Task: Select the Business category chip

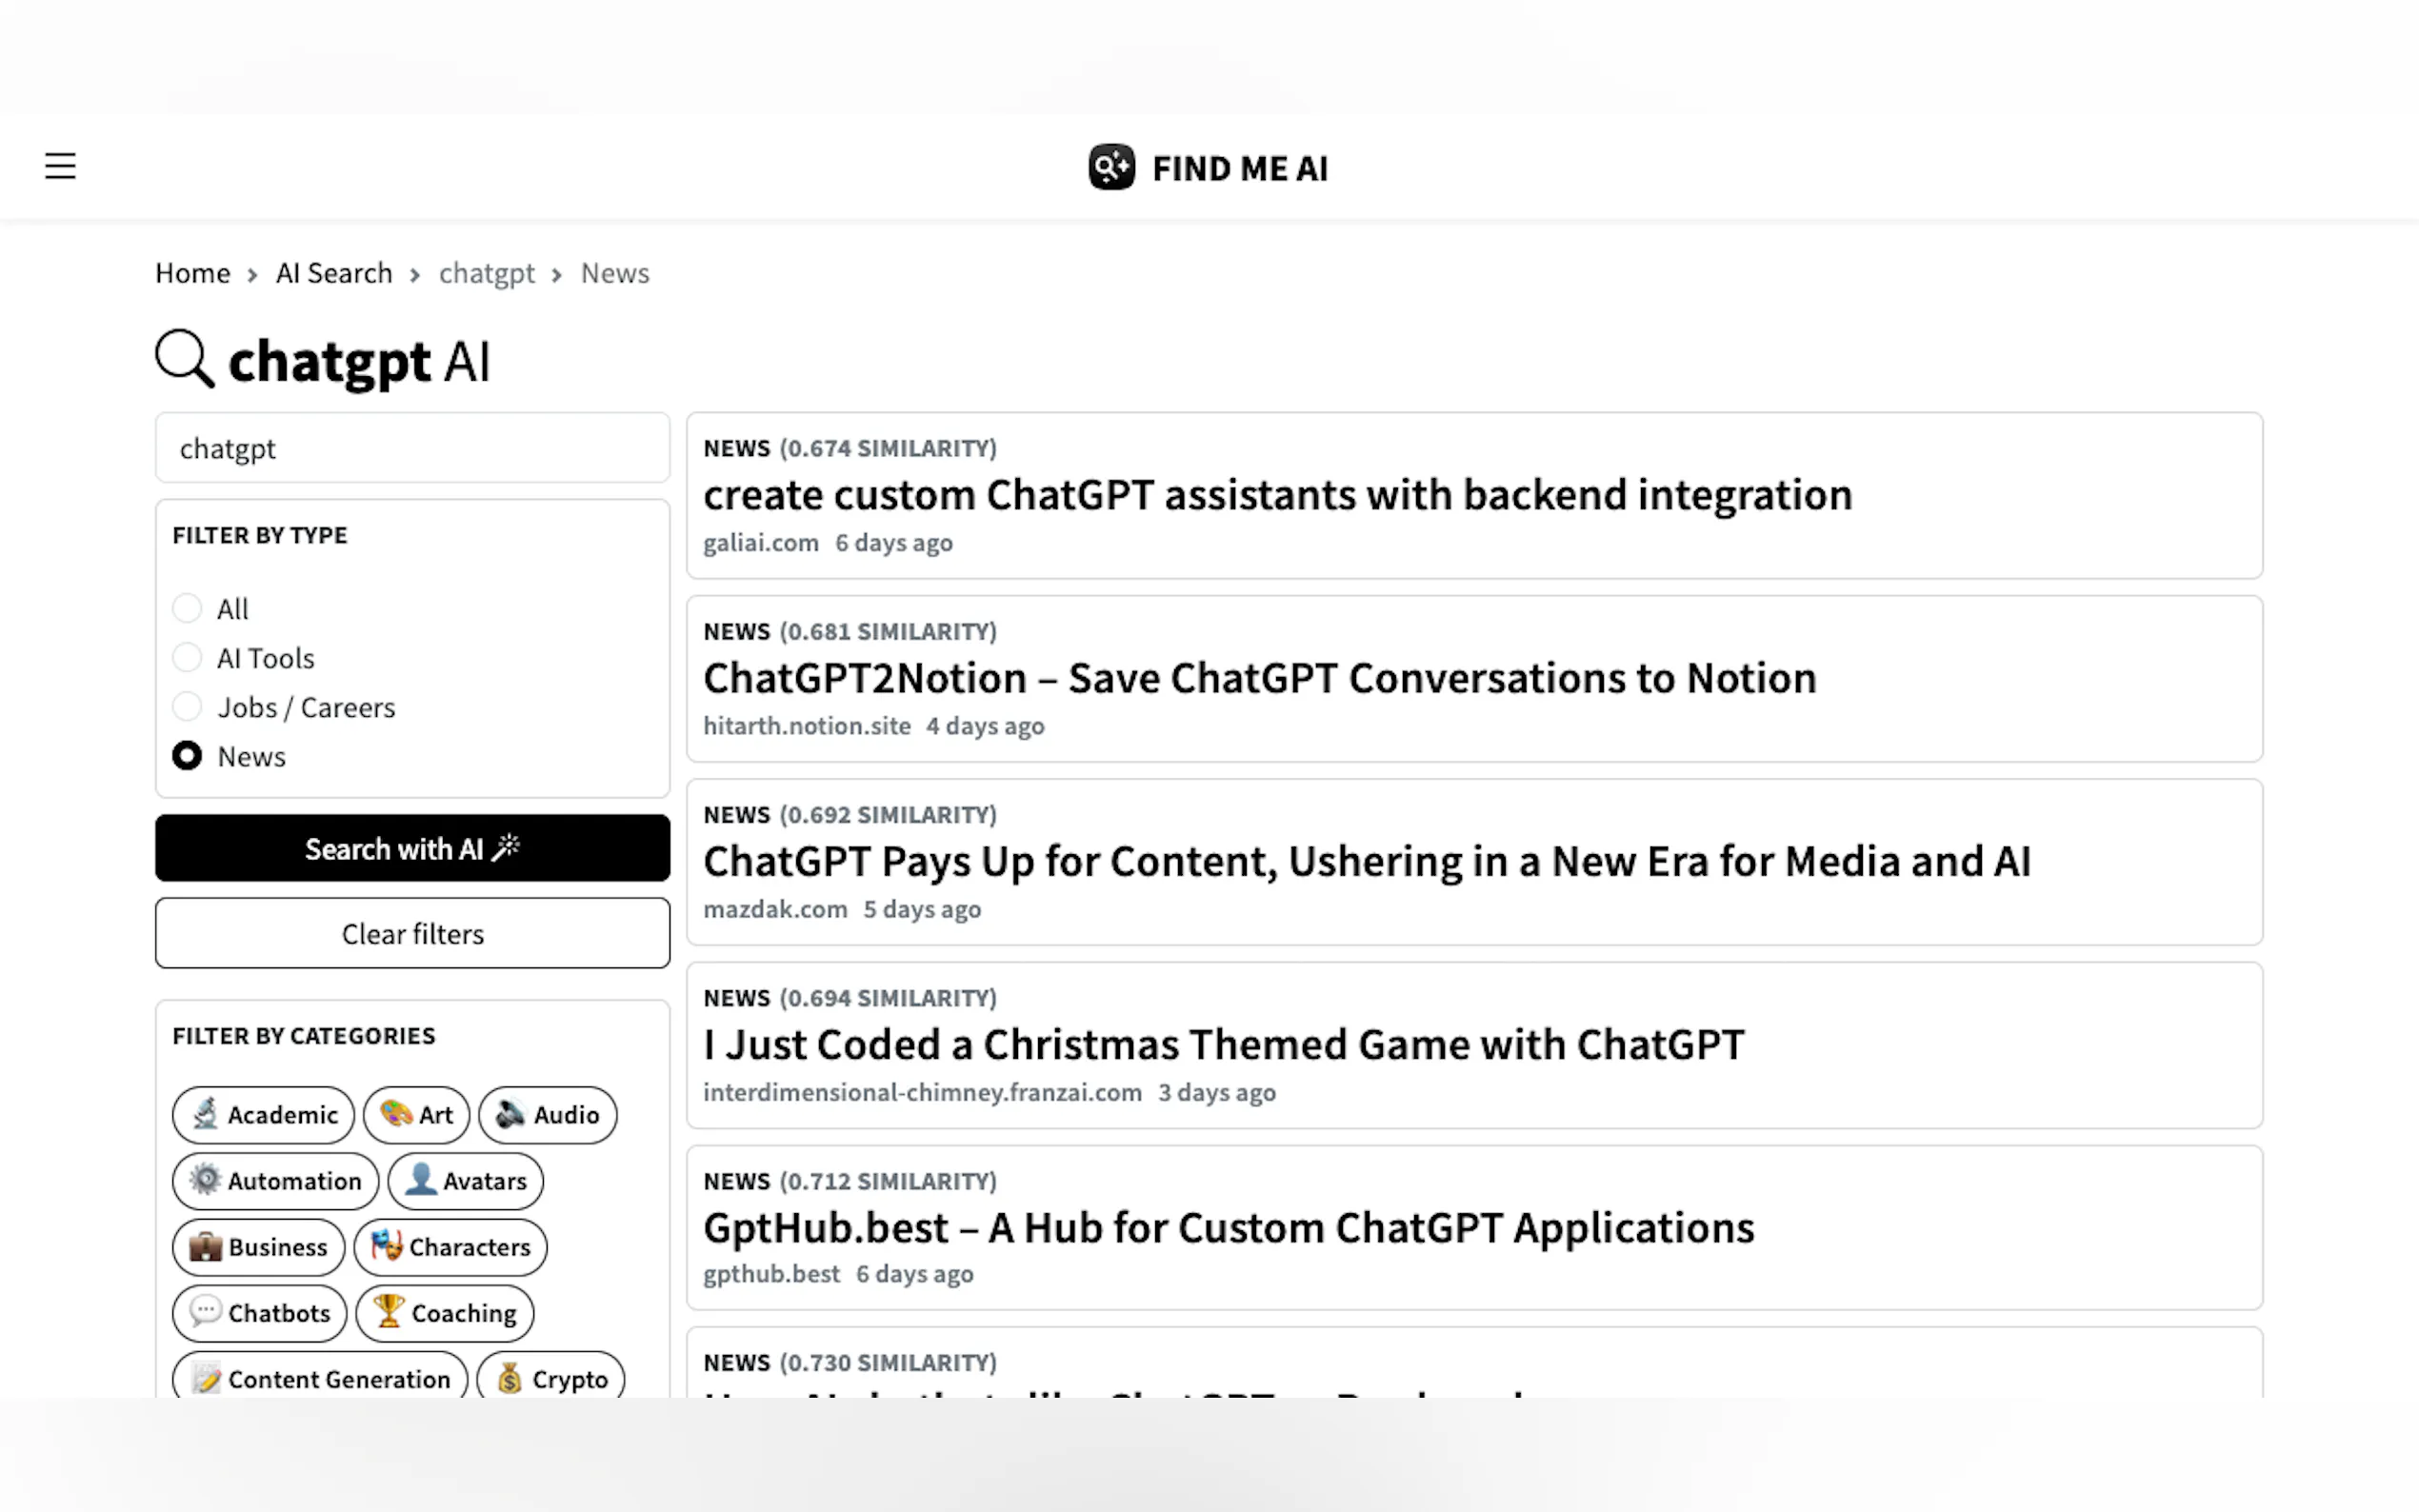Action: [258, 1247]
